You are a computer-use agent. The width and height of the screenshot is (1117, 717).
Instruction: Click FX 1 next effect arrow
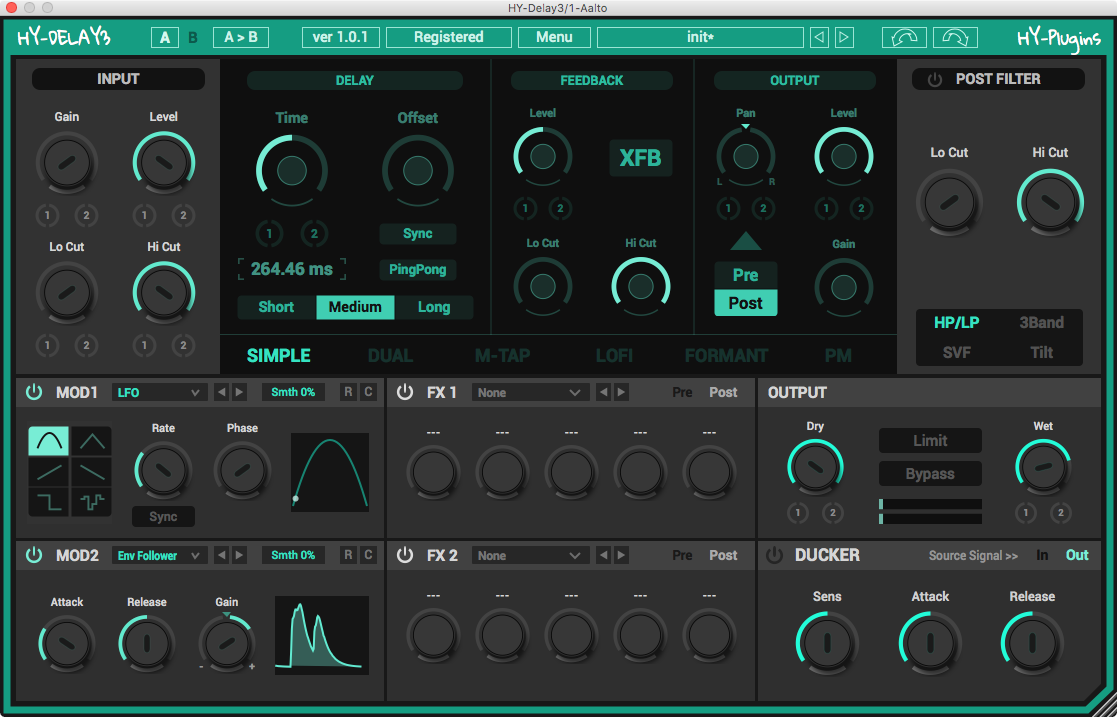[621, 392]
